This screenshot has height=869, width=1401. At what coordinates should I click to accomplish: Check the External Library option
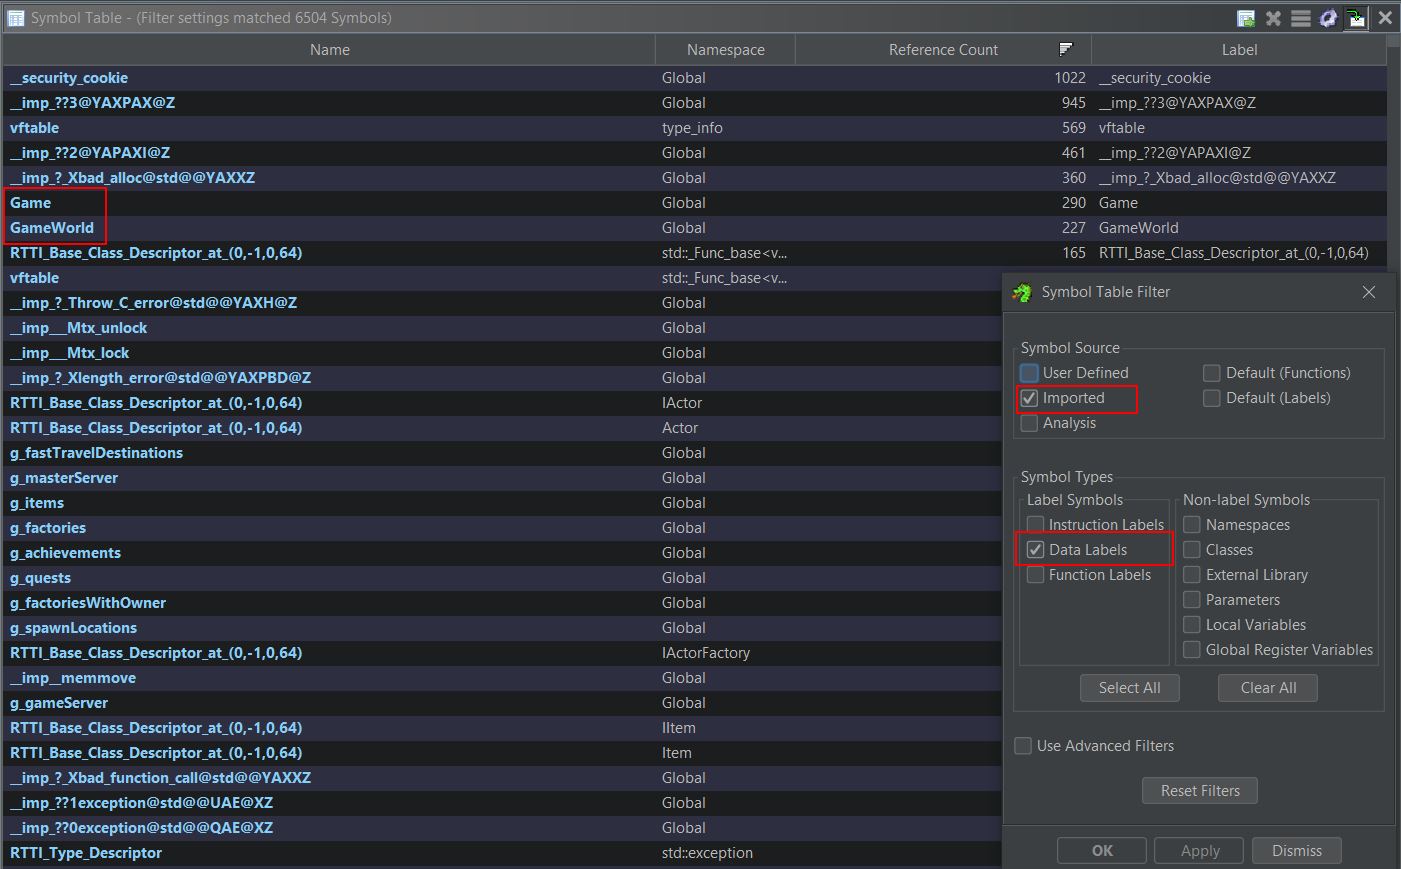click(x=1192, y=575)
